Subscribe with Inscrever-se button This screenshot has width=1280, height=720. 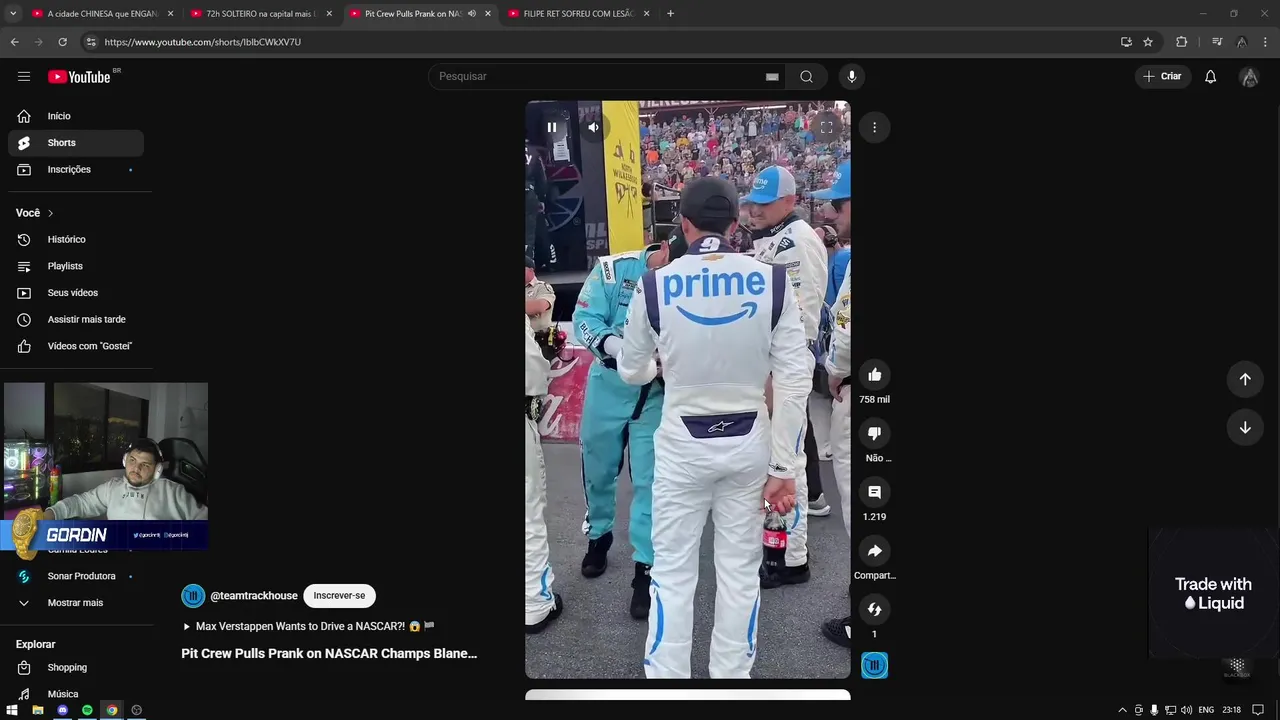pyautogui.click(x=339, y=596)
